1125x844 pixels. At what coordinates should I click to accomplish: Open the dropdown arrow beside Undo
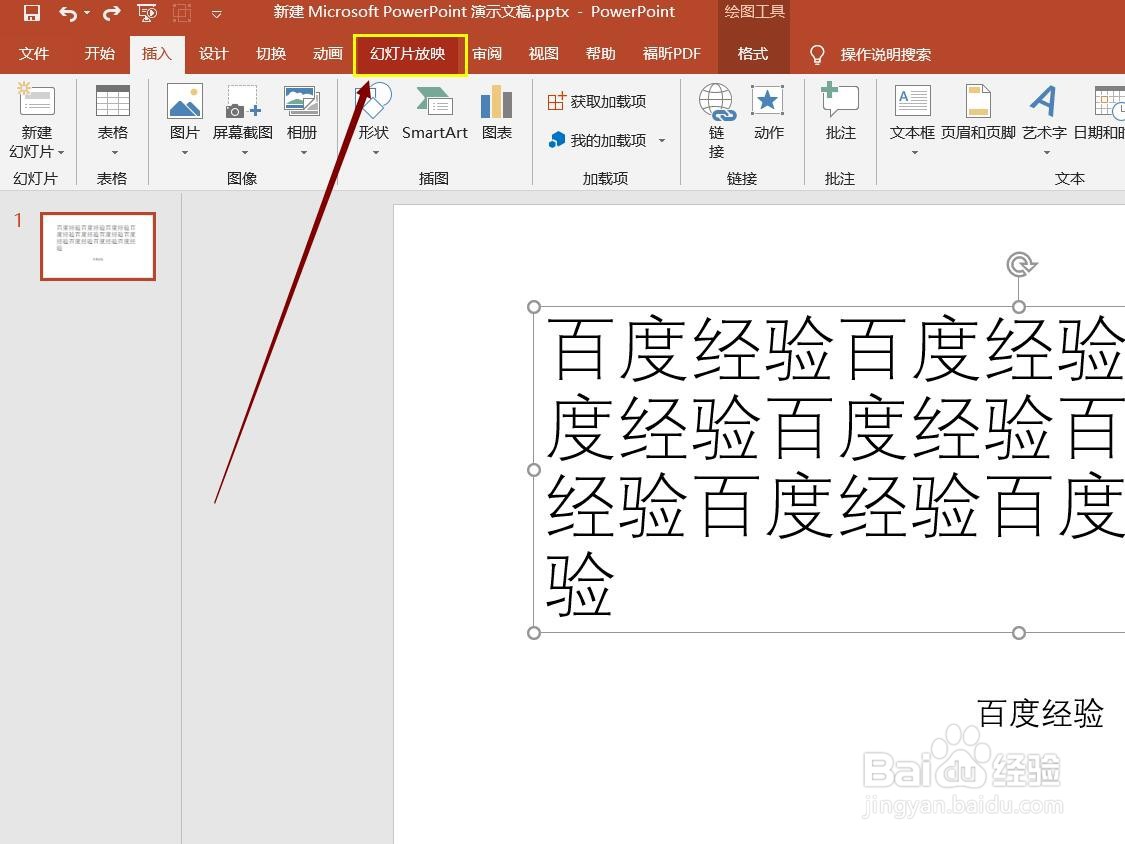click(x=87, y=13)
